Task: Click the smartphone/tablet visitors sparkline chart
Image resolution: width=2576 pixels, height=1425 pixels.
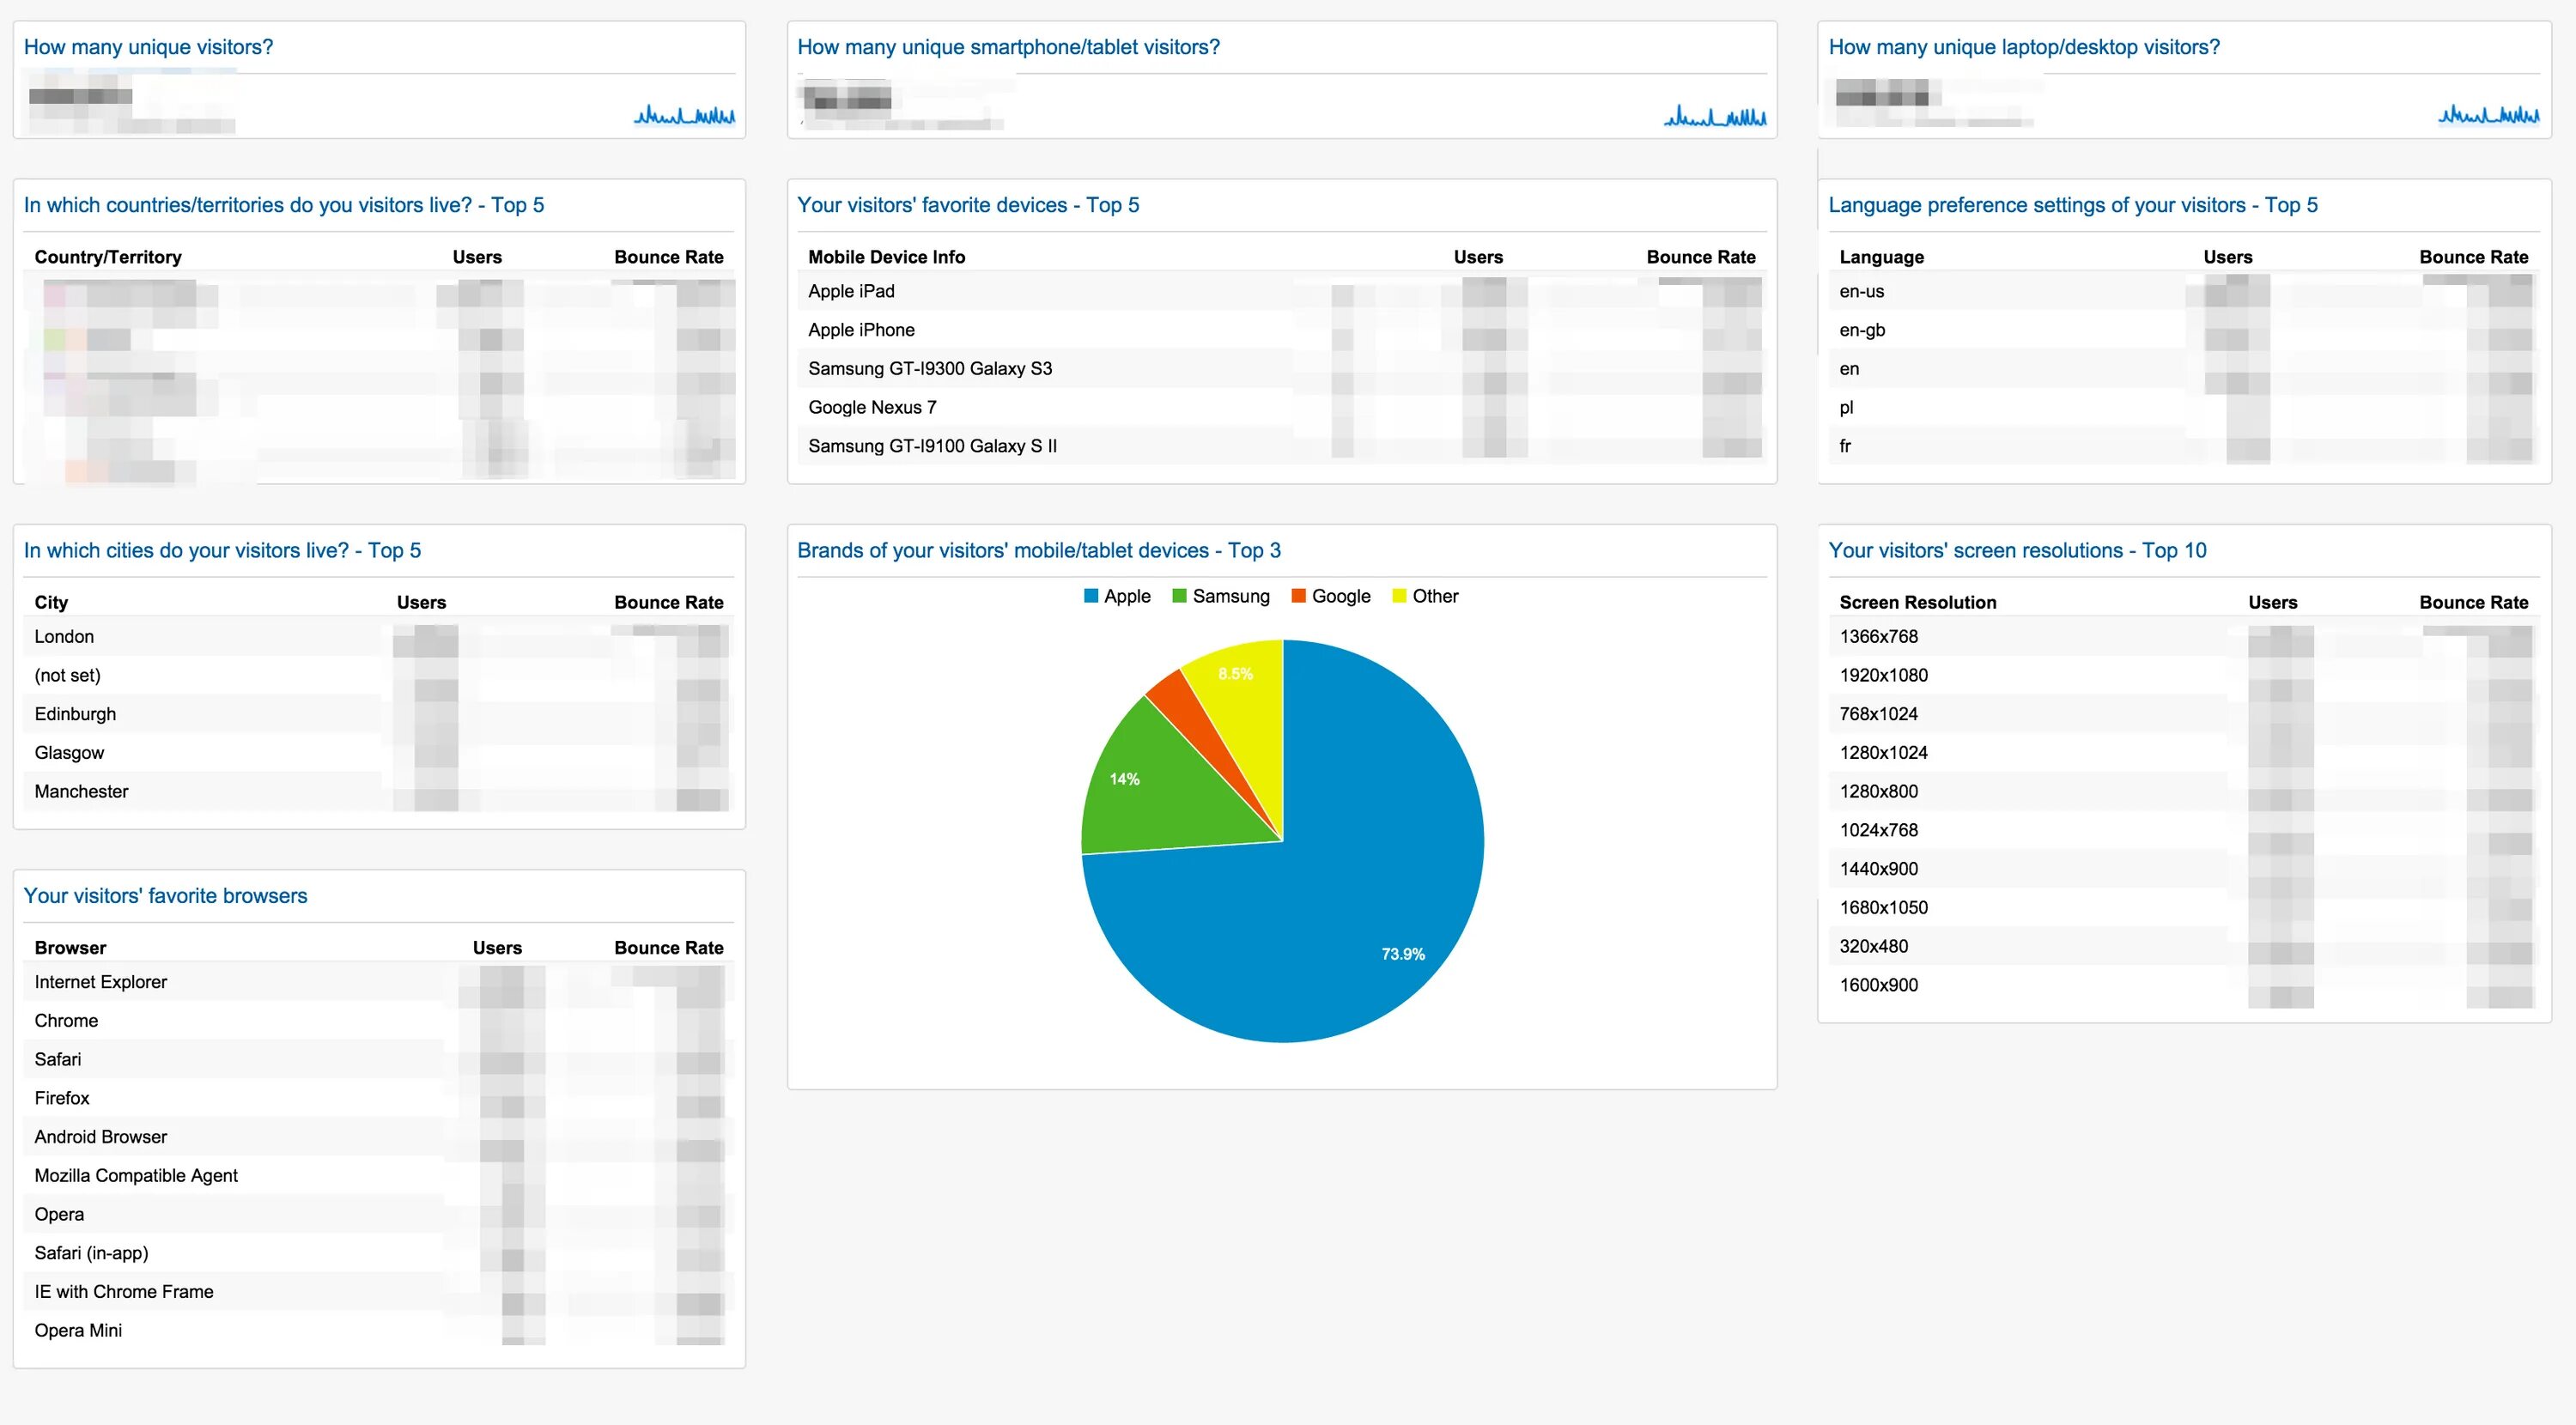Action: pos(1715,116)
